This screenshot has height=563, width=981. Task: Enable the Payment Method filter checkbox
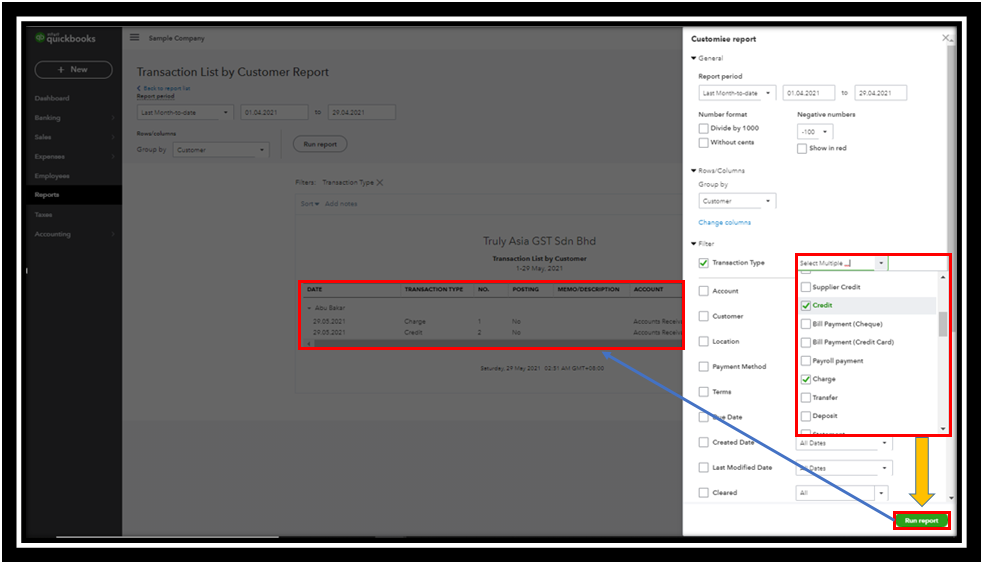pyautogui.click(x=704, y=367)
